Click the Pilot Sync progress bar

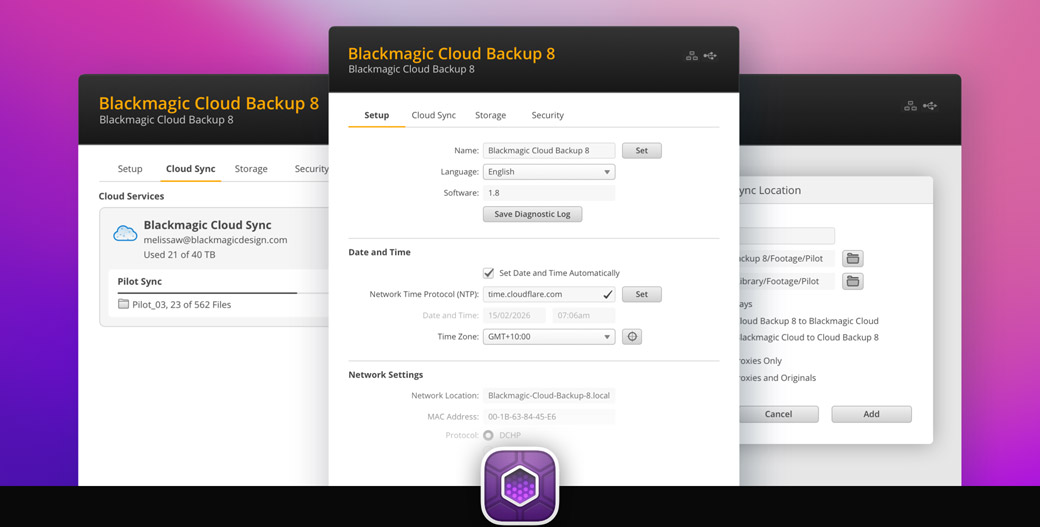click(x=223, y=293)
